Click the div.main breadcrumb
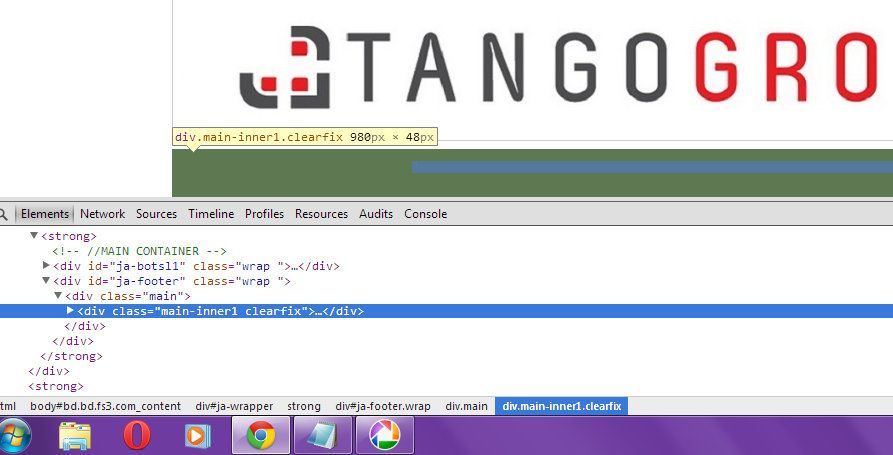The height and width of the screenshot is (455, 893). coord(466,407)
